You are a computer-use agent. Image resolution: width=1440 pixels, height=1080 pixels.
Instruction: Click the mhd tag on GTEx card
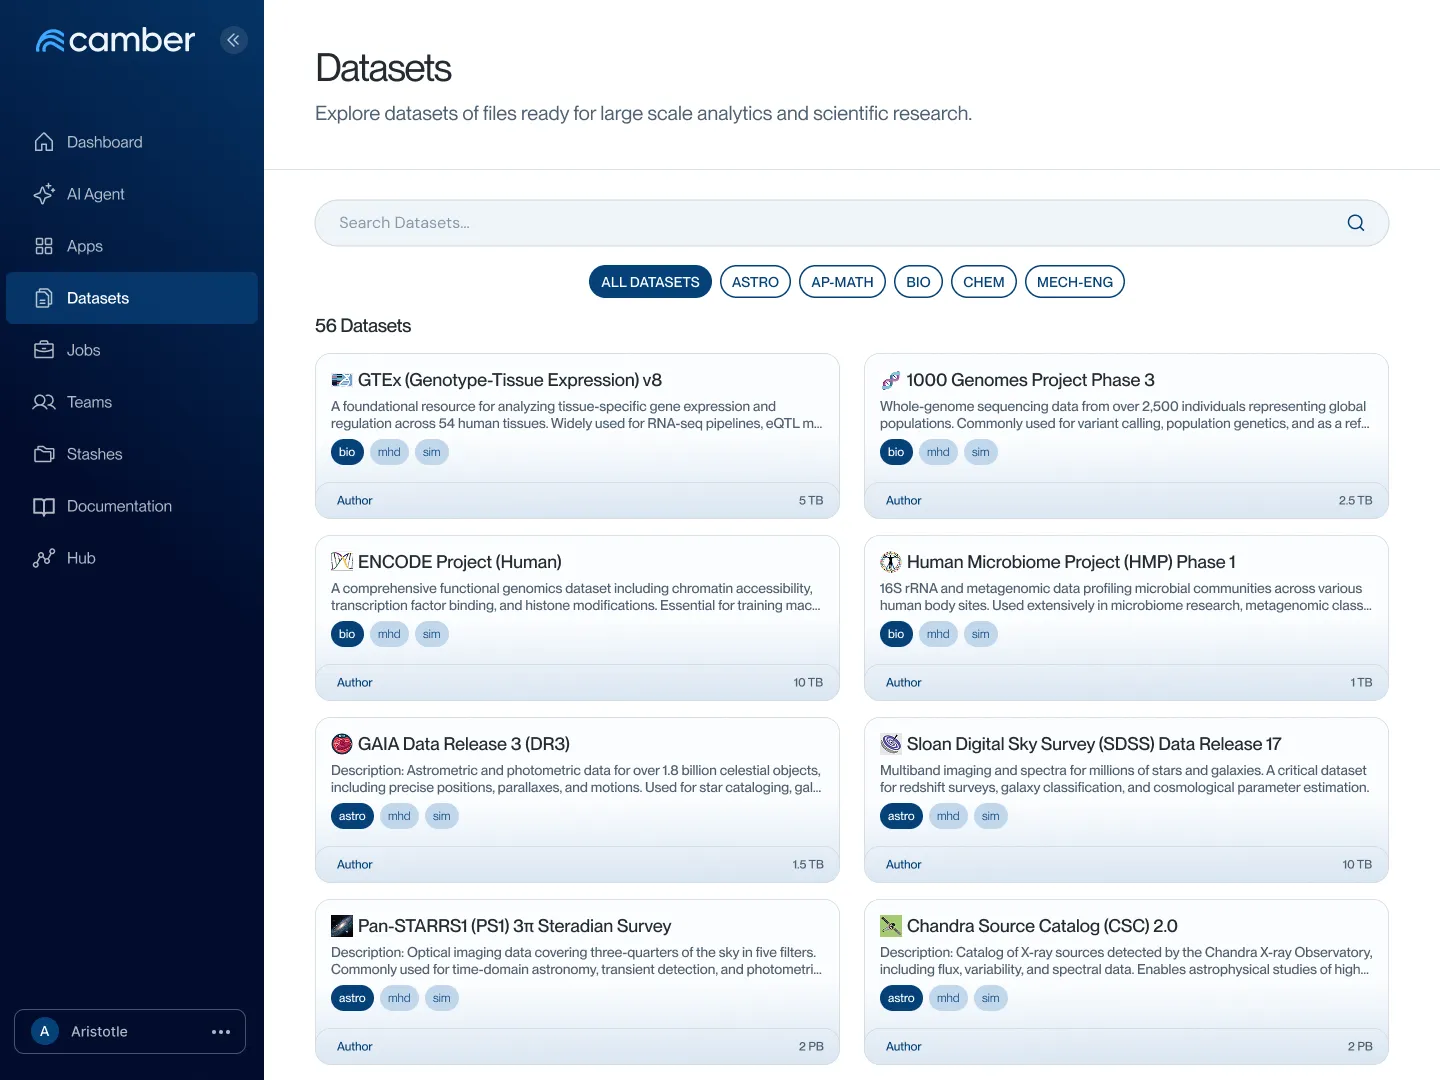pos(389,452)
